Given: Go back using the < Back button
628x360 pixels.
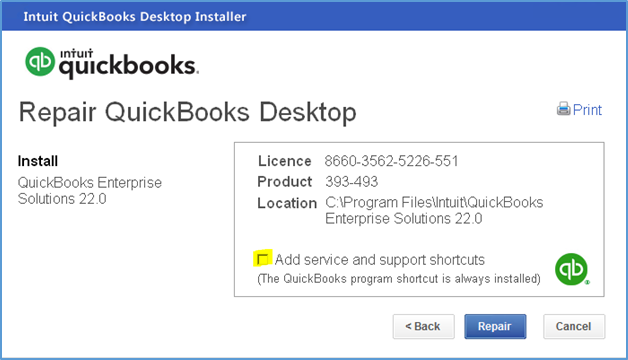Looking at the screenshot, I should [423, 326].
